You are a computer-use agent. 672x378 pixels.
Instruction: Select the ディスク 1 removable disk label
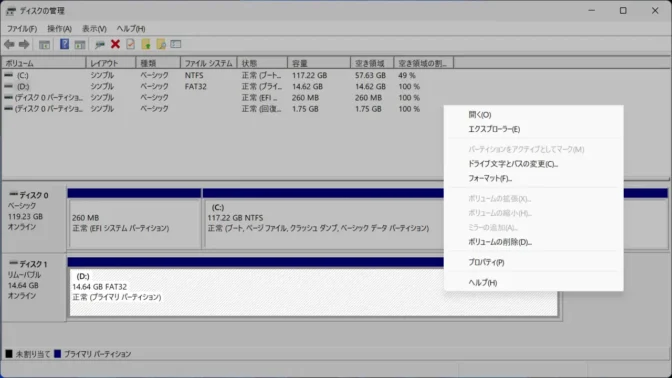coord(34,287)
